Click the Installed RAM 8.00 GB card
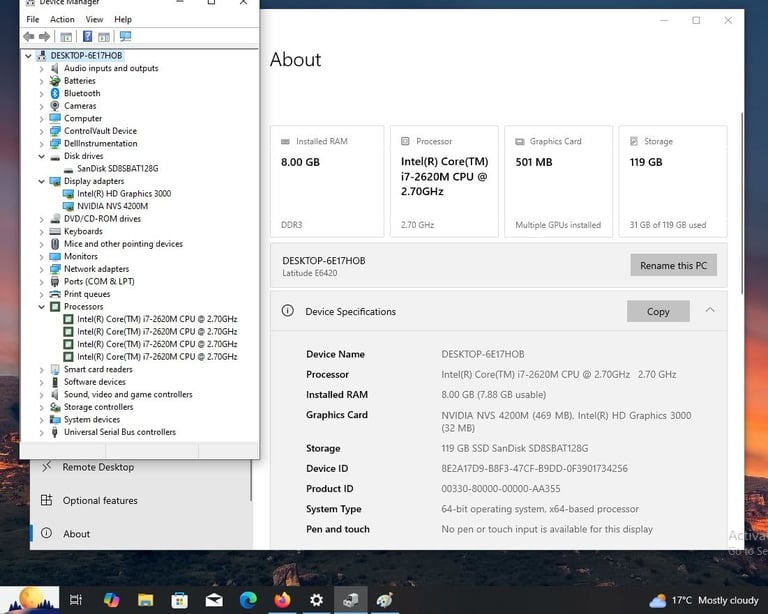The width and height of the screenshot is (768, 614). [327, 181]
